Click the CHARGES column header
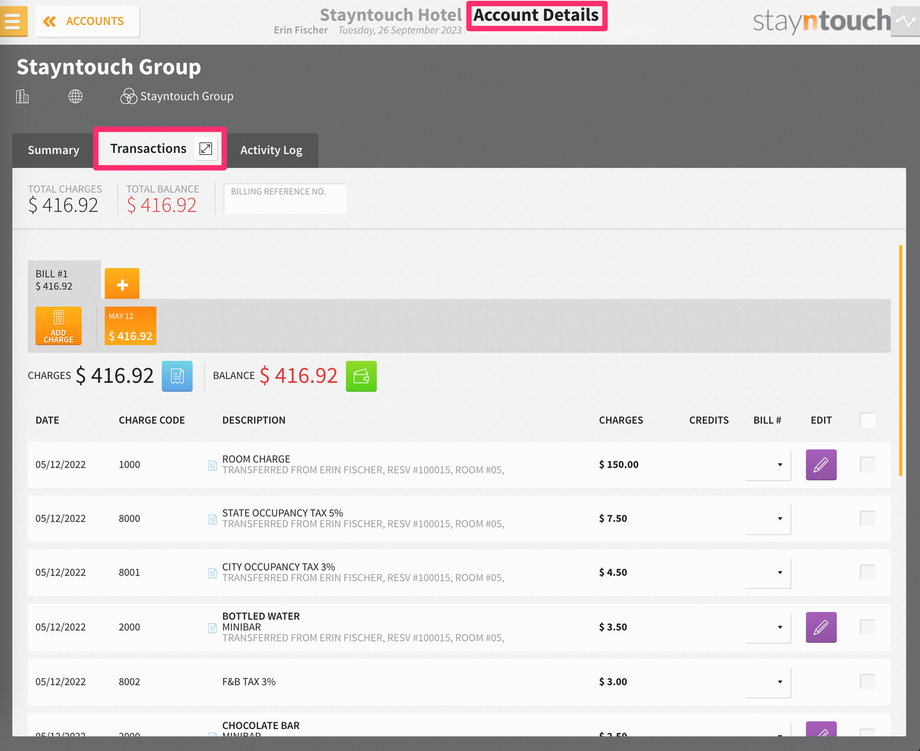This screenshot has width=920, height=751. click(621, 420)
